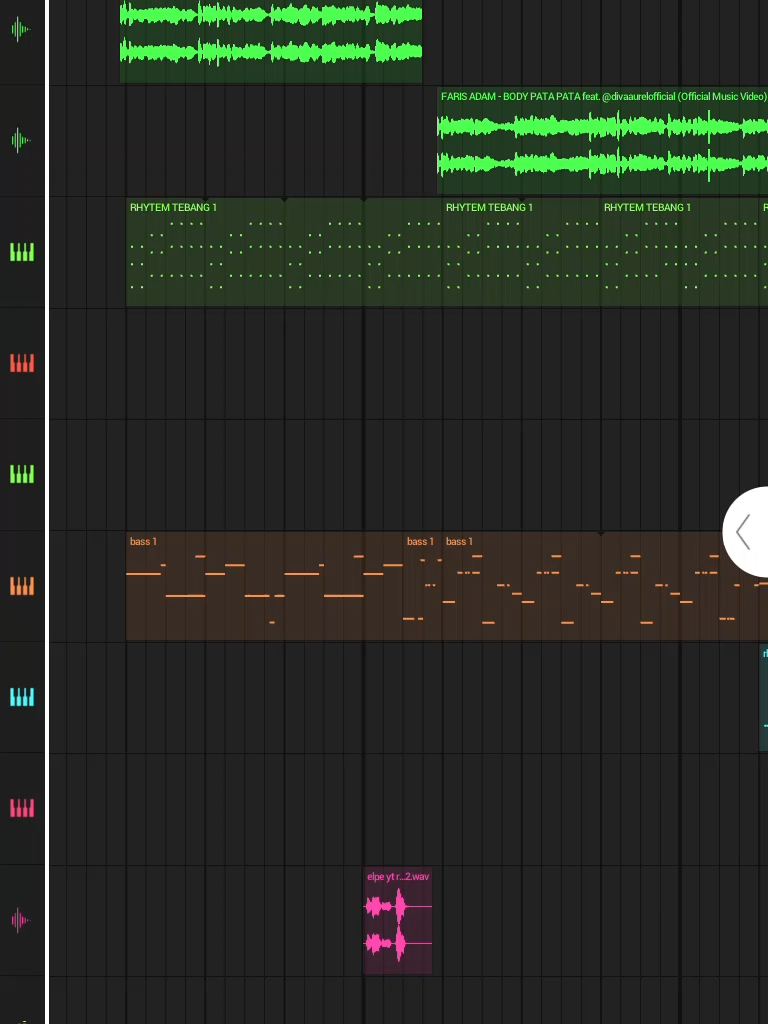
Task: Select the orange bass 1 track keys icon
Action: point(22,586)
